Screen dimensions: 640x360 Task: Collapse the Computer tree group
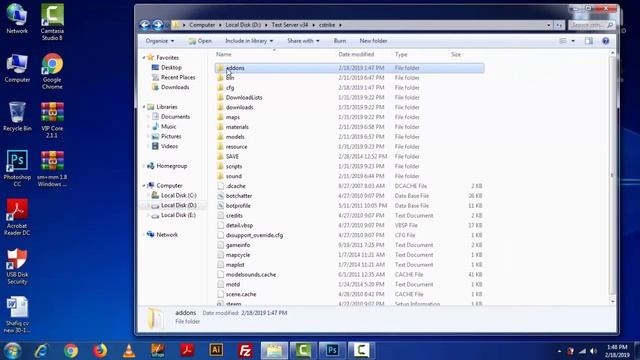pos(144,186)
